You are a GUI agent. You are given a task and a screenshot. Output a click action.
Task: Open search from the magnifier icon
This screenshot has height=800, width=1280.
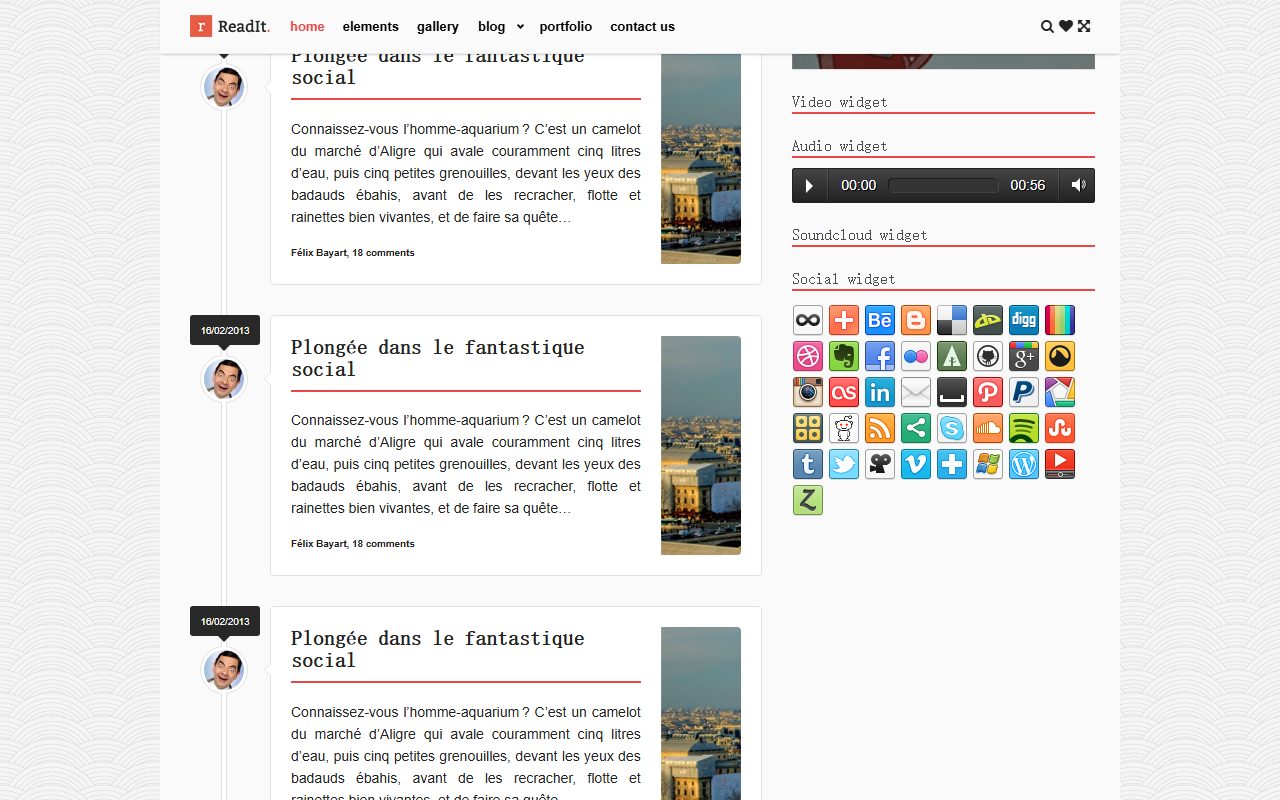[1047, 26]
